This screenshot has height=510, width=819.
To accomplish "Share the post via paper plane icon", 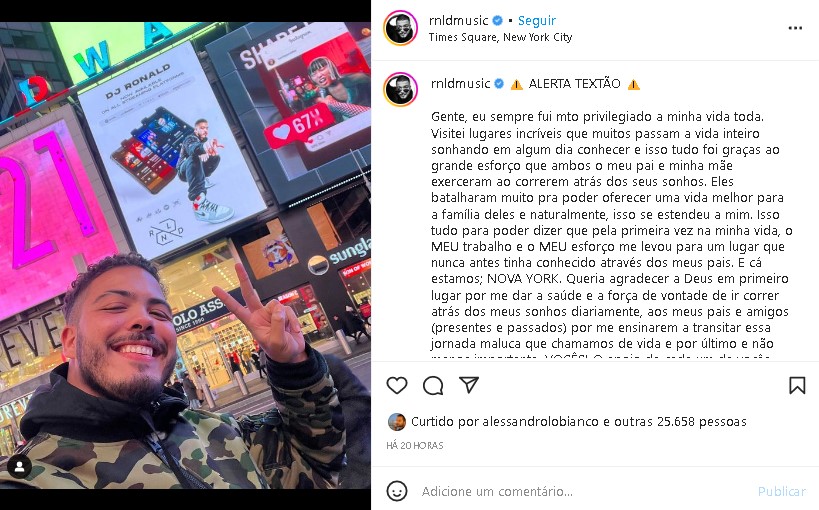I will coord(469,385).
